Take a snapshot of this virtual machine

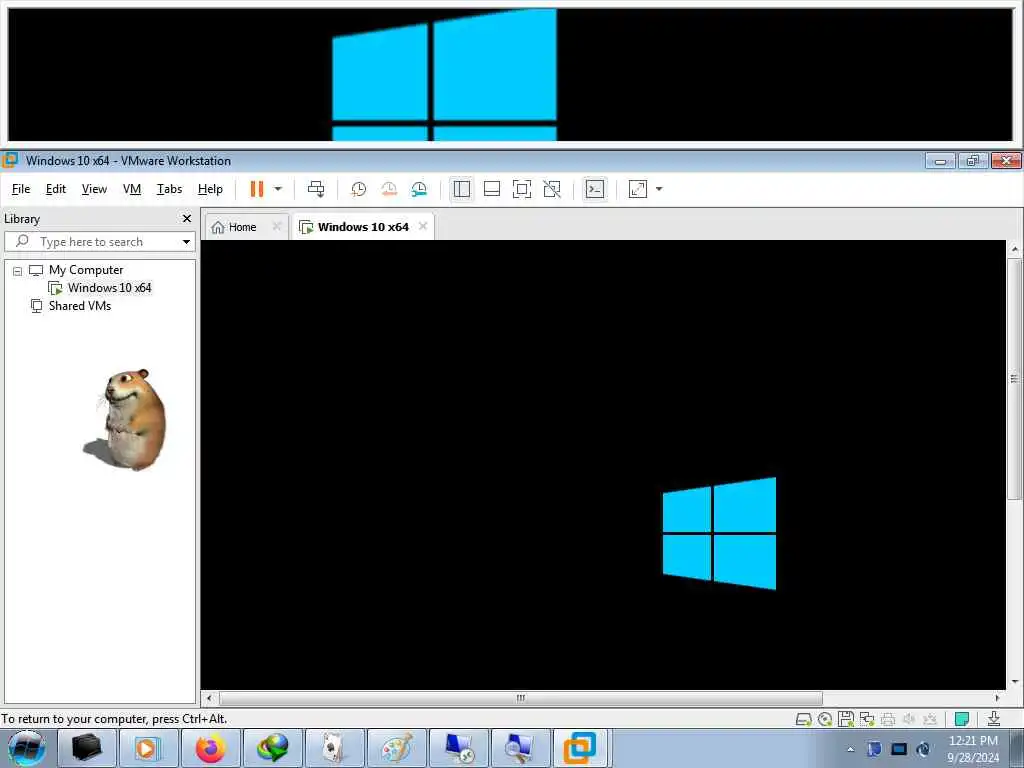[359, 189]
